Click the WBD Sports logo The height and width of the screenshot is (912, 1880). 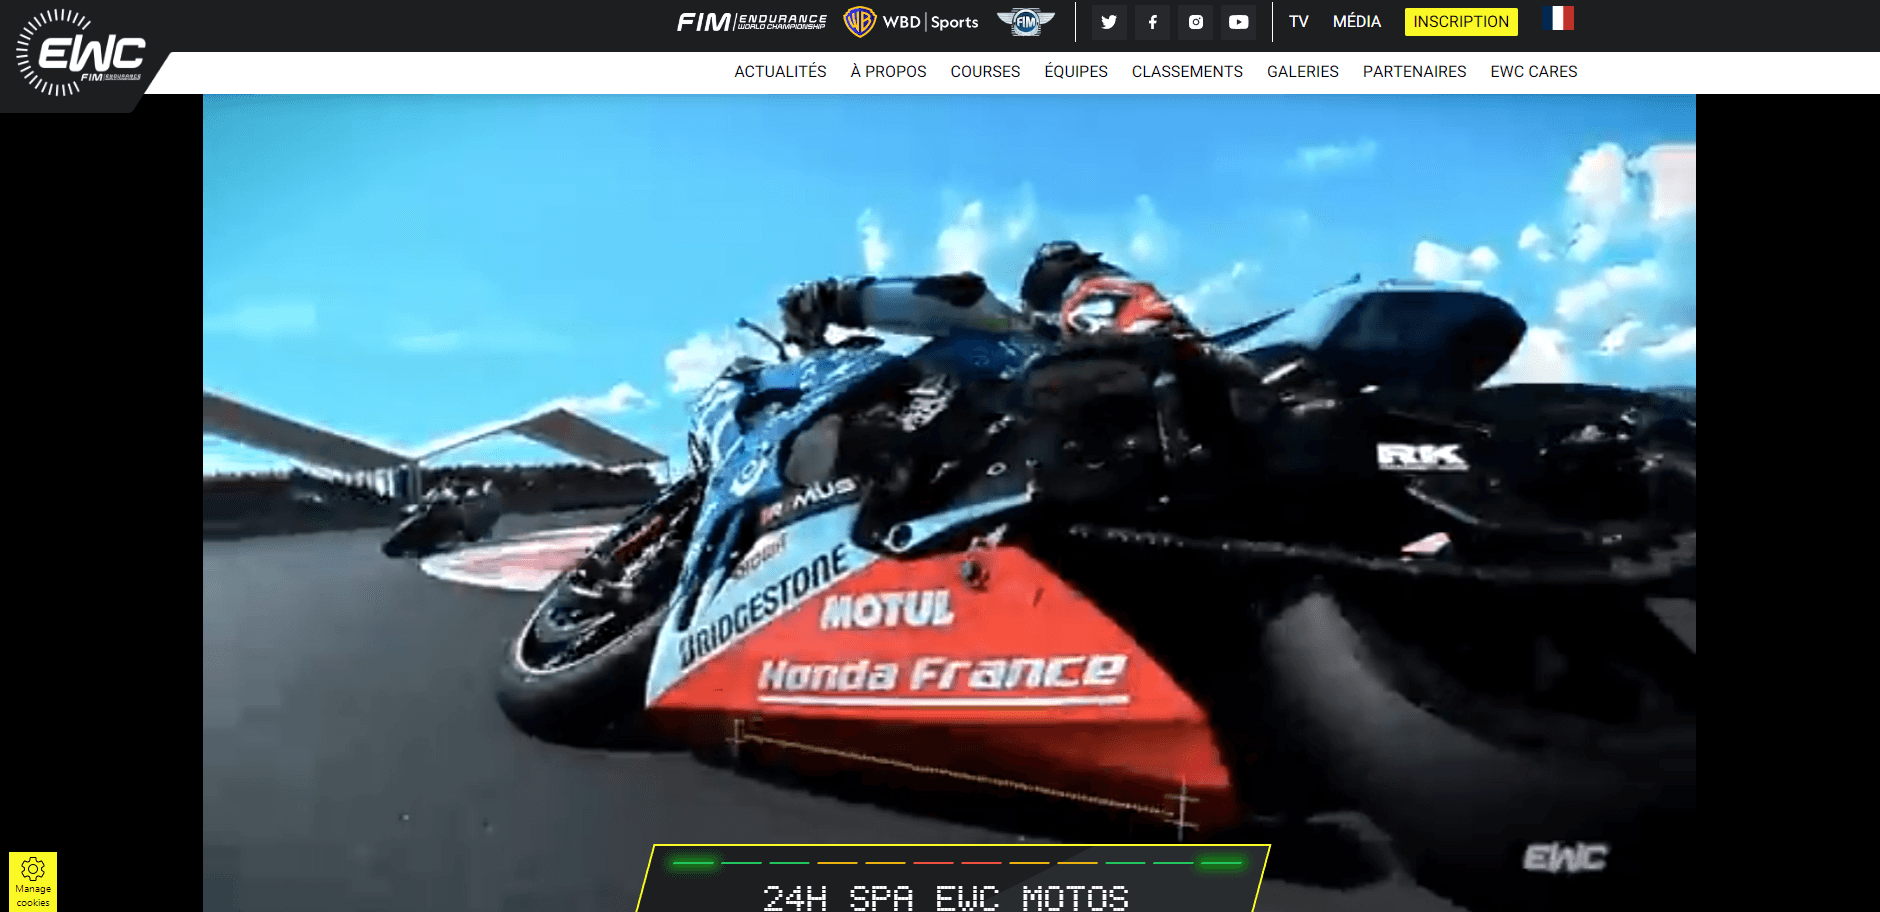coord(911,22)
